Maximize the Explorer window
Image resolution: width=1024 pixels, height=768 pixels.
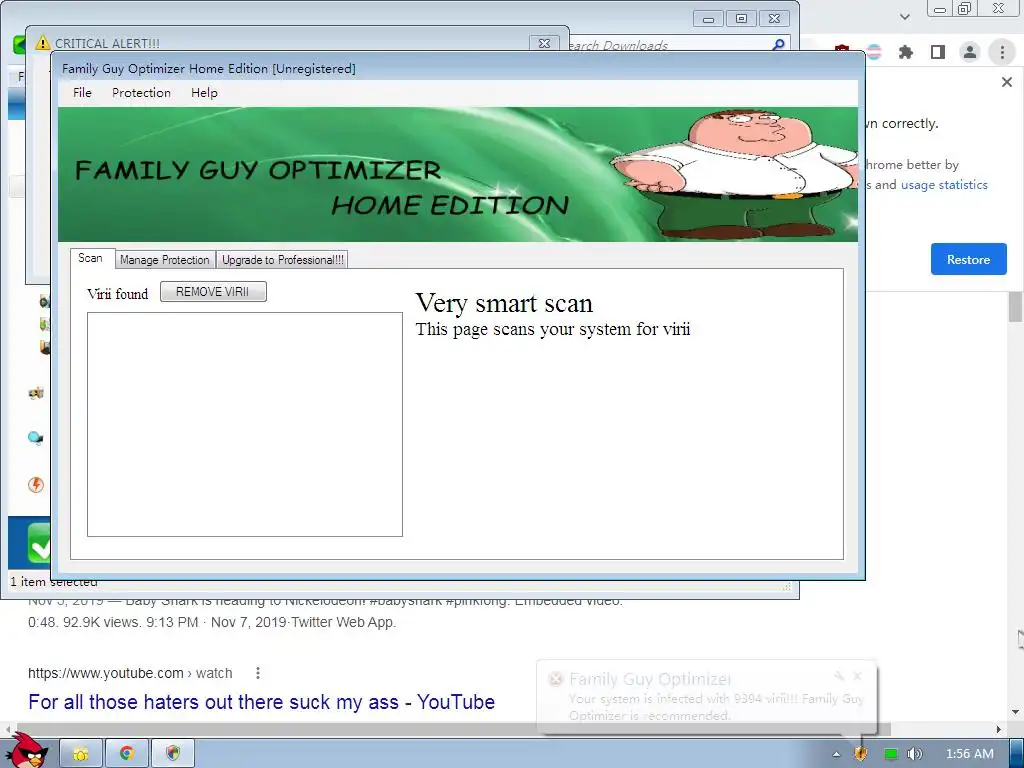(x=741, y=19)
